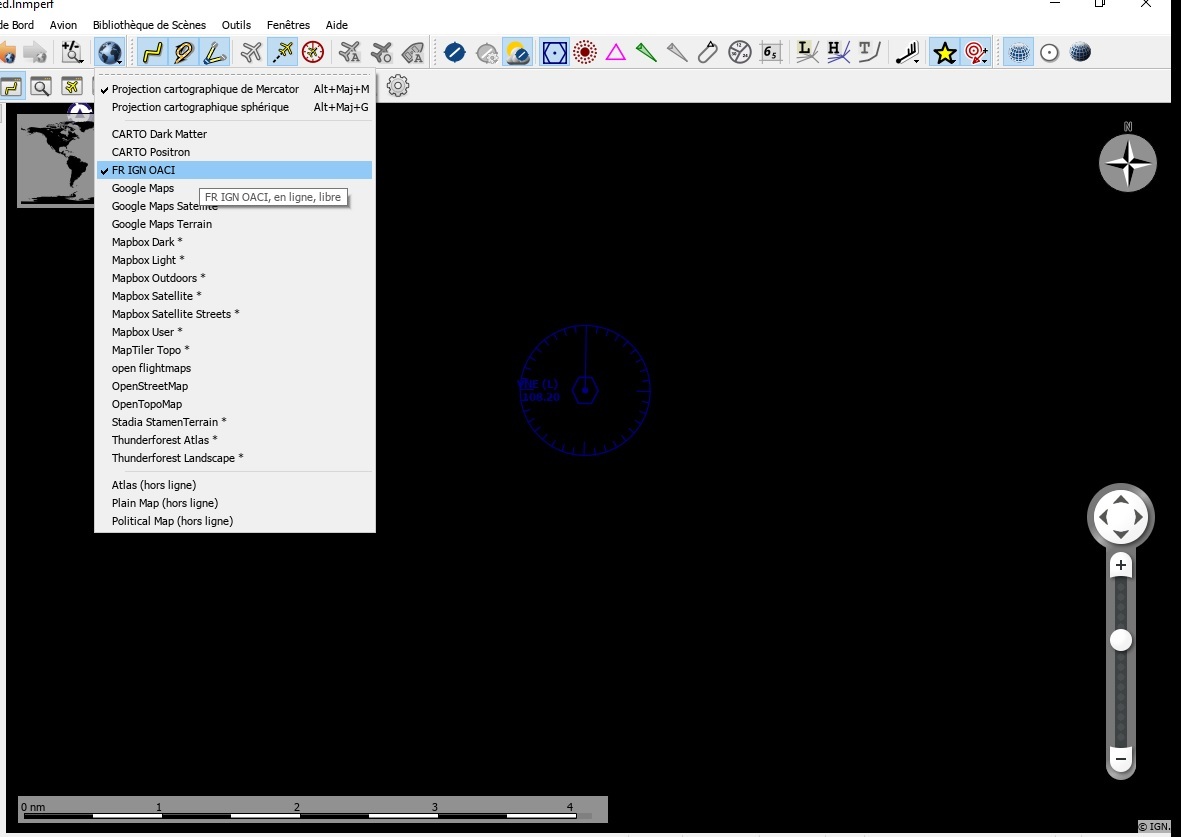The width and height of the screenshot is (1181, 837).
Task: Click the VOR stations hexagon-dot toolbar icon
Action: [x=554, y=52]
